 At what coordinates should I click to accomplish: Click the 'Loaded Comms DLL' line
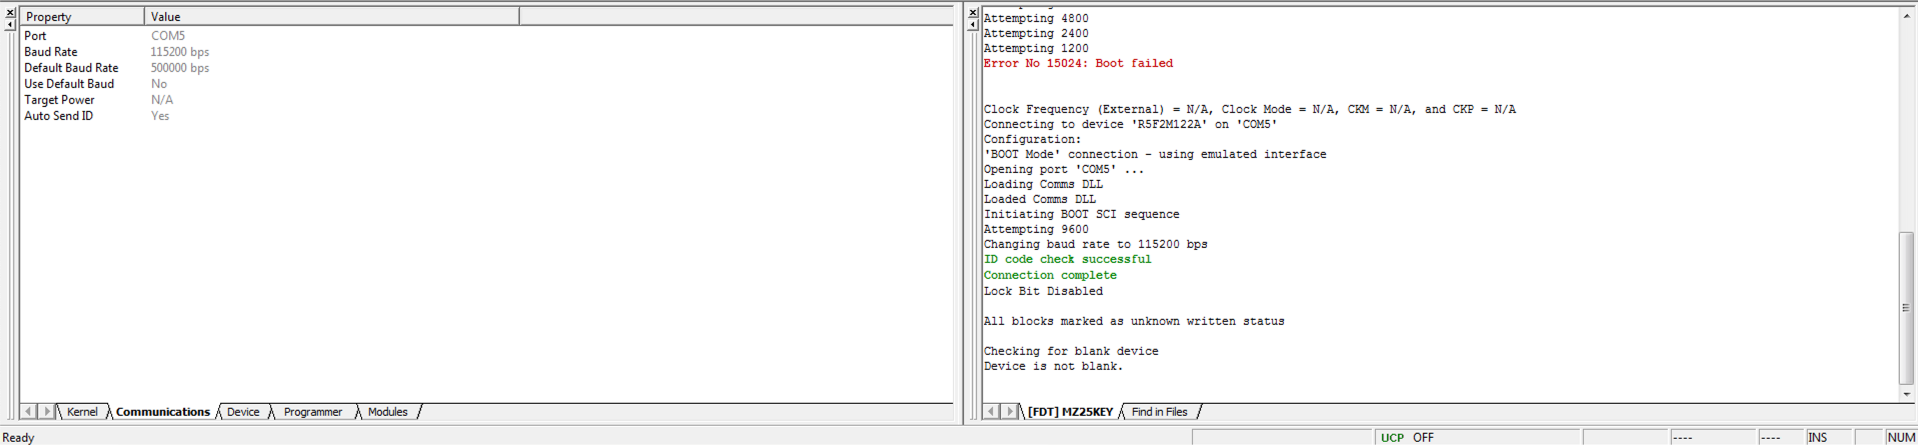point(1040,199)
